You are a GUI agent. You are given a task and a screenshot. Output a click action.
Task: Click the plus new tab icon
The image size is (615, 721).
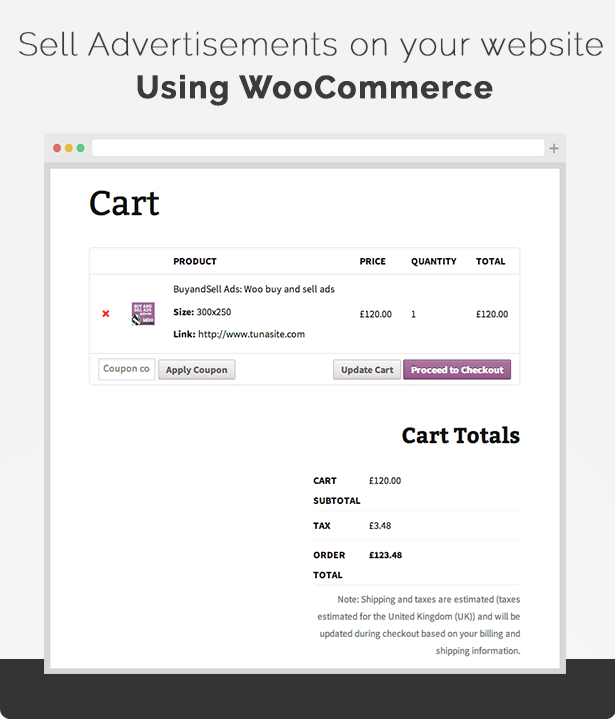(x=554, y=148)
